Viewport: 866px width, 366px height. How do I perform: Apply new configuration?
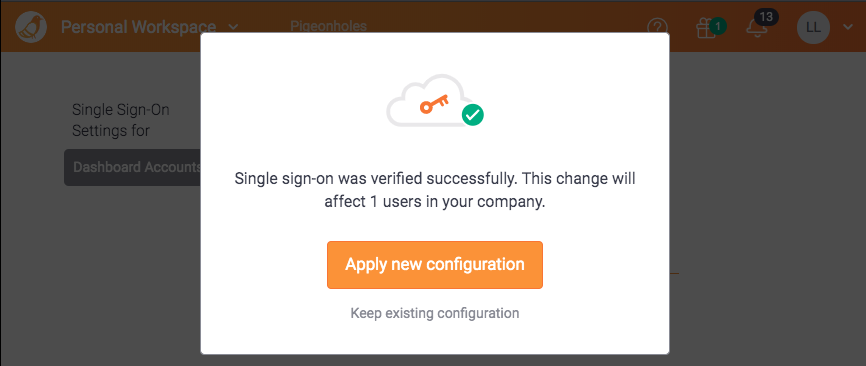[x=435, y=264]
